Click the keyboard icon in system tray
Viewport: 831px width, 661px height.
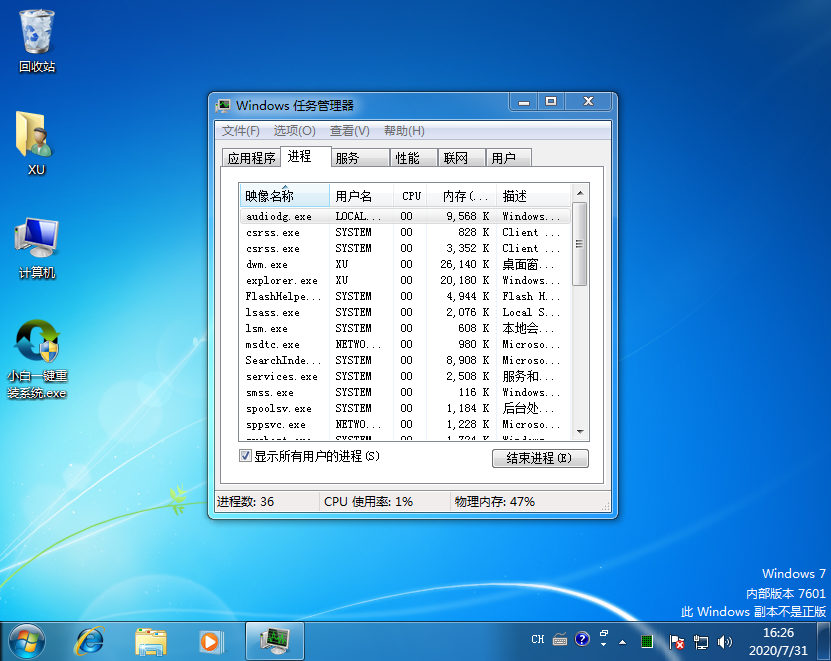[x=559, y=640]
